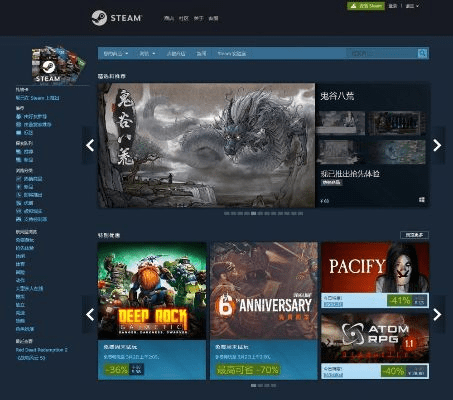Click the Browse More button above special offers
This screenshot has width=453, height=400.
tap(414, 235)
